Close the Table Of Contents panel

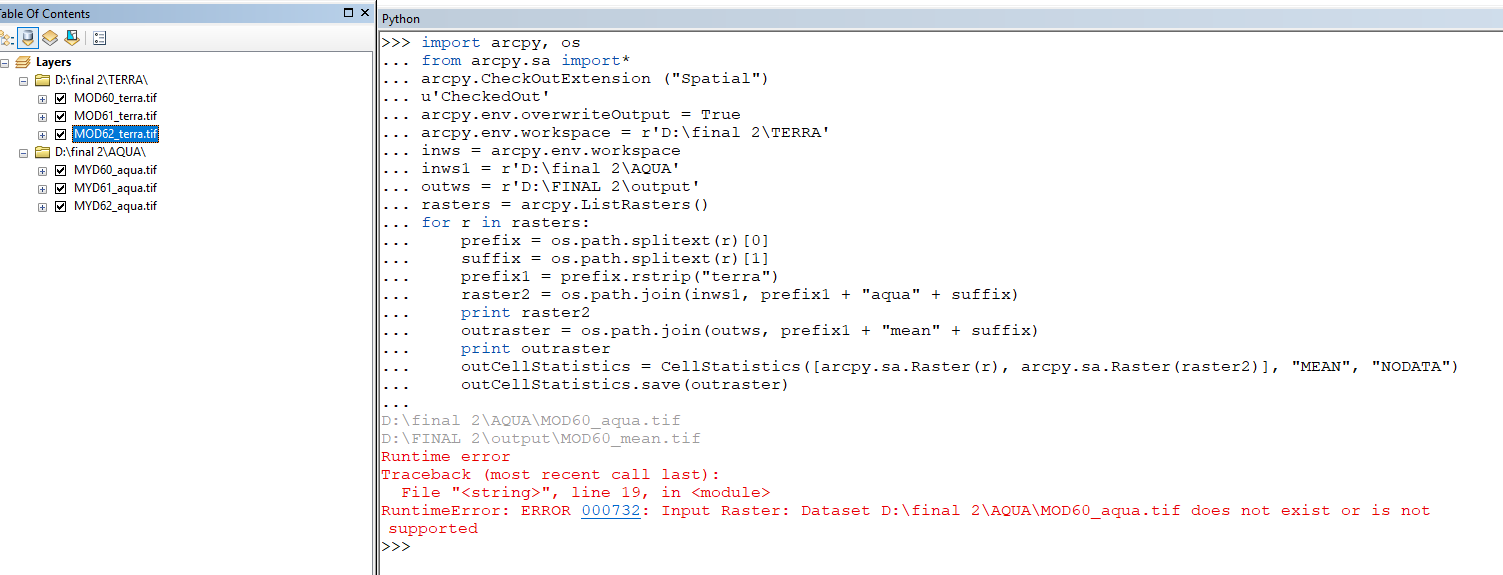(364, 13)
